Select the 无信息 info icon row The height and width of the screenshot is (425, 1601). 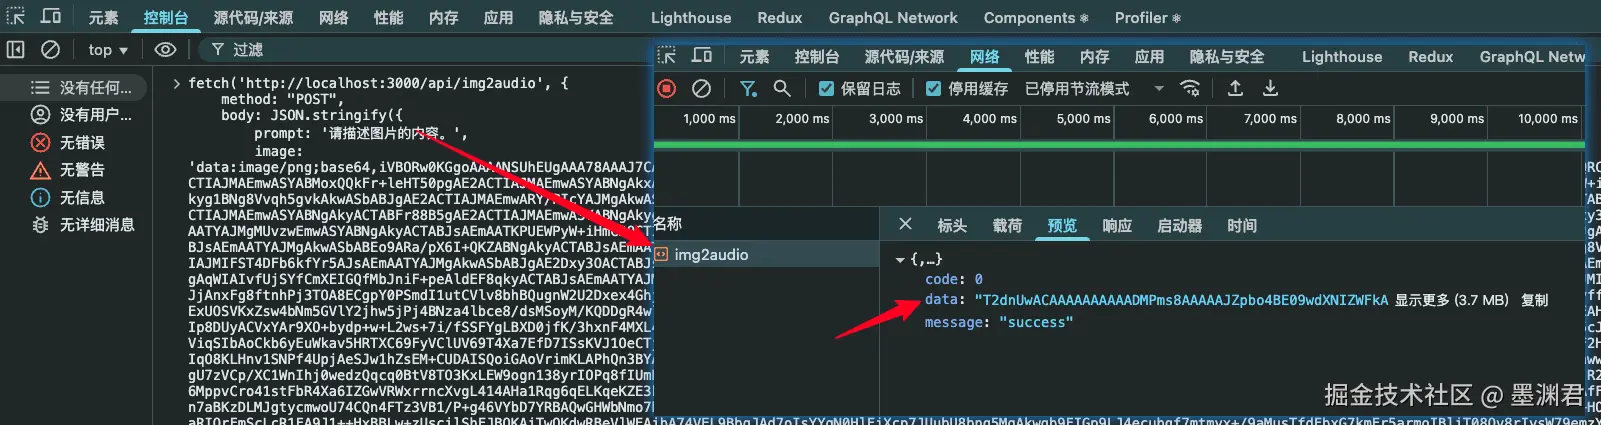coord(76,198)
